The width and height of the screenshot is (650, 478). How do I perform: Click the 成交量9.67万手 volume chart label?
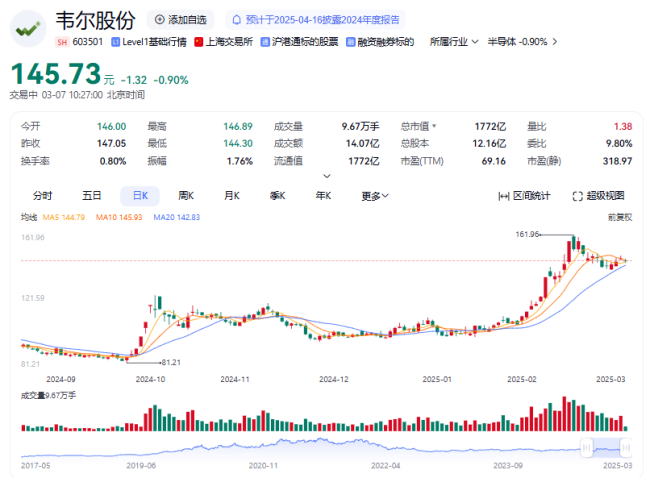pos(49,396)
